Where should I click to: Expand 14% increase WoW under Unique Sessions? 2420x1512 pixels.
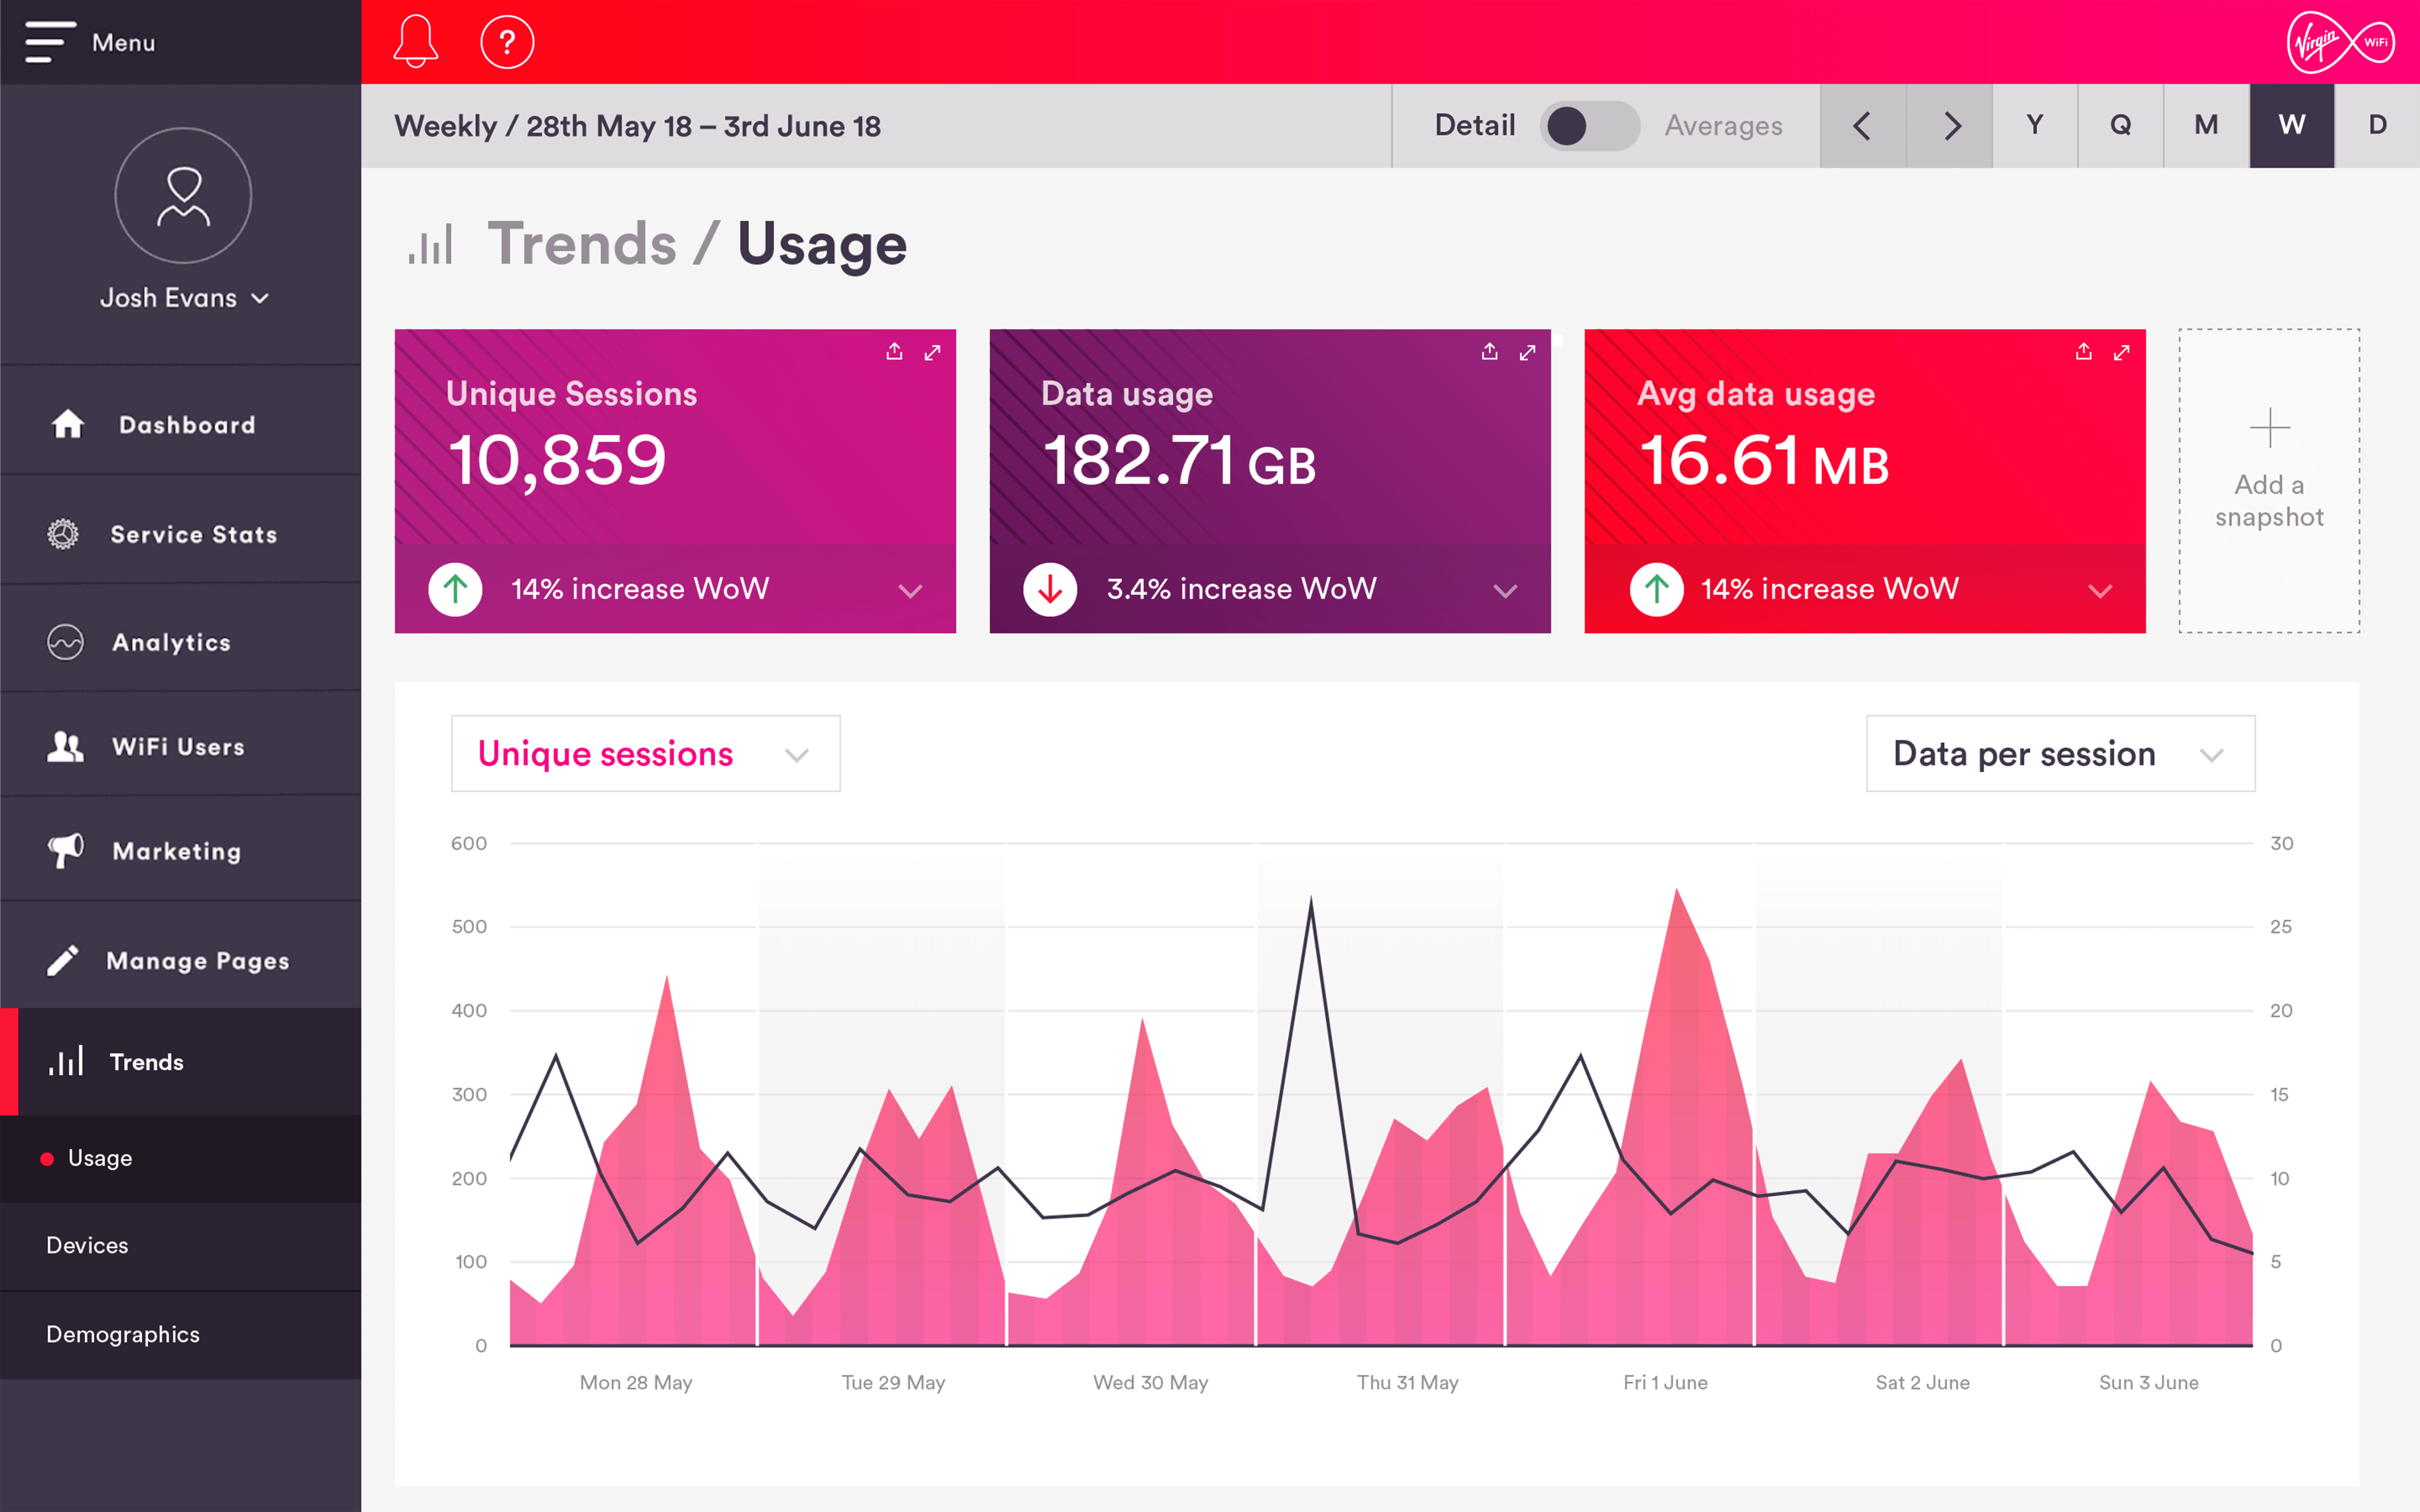[x=909, y=590]
